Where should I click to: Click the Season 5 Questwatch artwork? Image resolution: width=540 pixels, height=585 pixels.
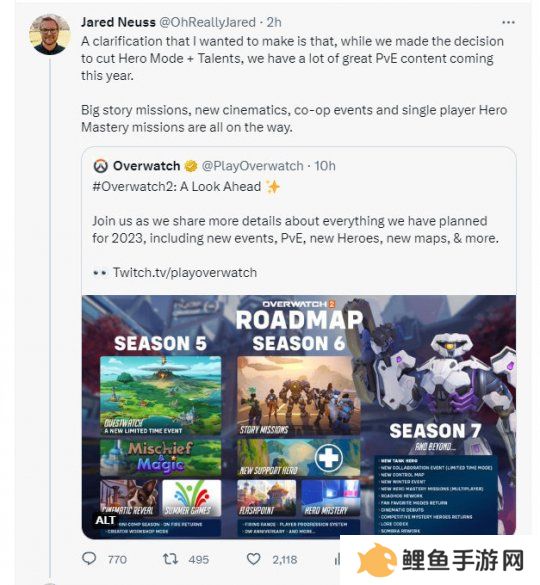pos(160,395)
